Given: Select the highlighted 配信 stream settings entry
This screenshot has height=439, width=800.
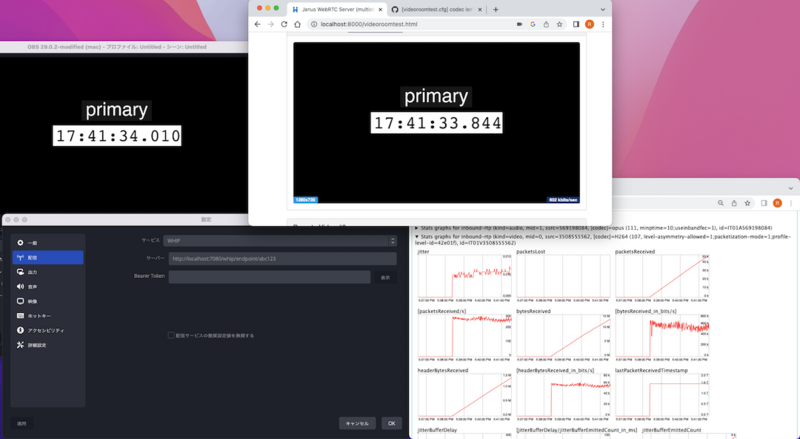Looking at the screenshot, I should [48, 258].
